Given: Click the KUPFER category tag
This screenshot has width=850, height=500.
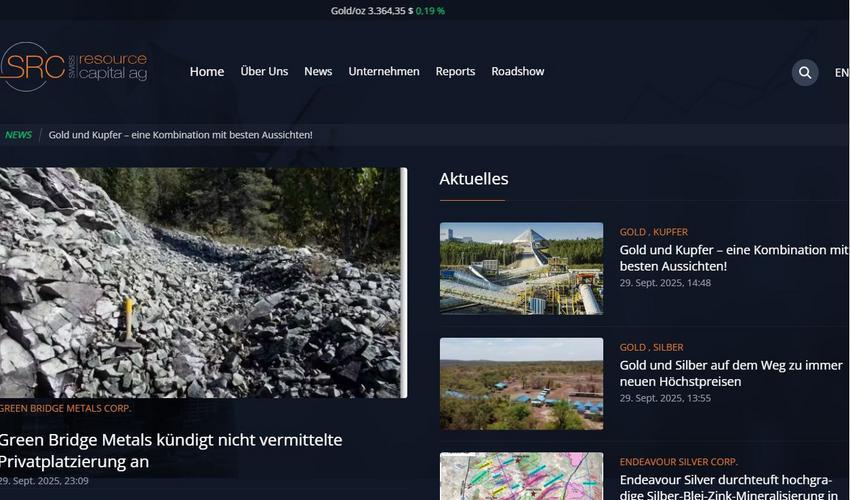Looking at the screenshot, I should tap(670, 232).
